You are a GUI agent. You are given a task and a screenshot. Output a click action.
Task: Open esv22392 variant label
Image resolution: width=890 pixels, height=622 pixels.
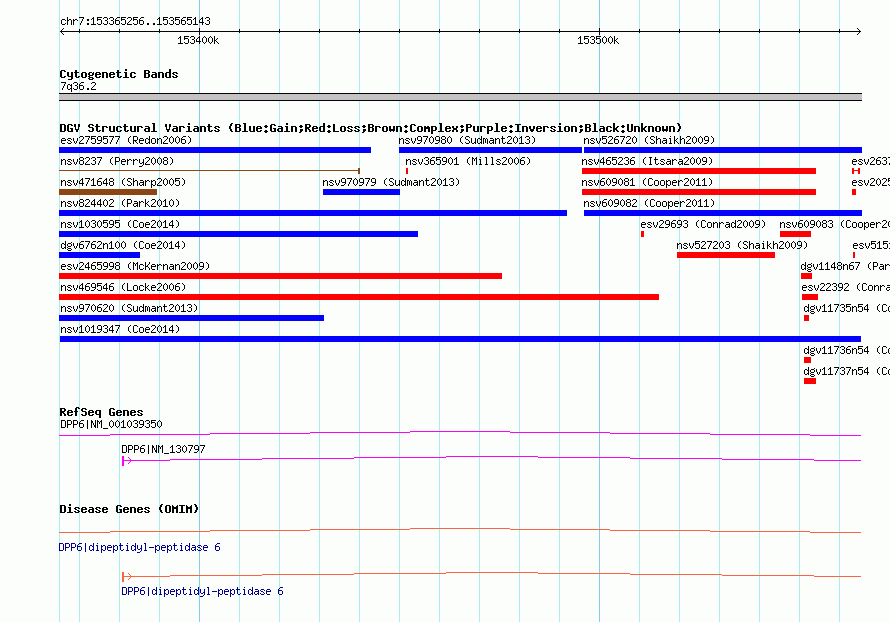tap(846, 287)
